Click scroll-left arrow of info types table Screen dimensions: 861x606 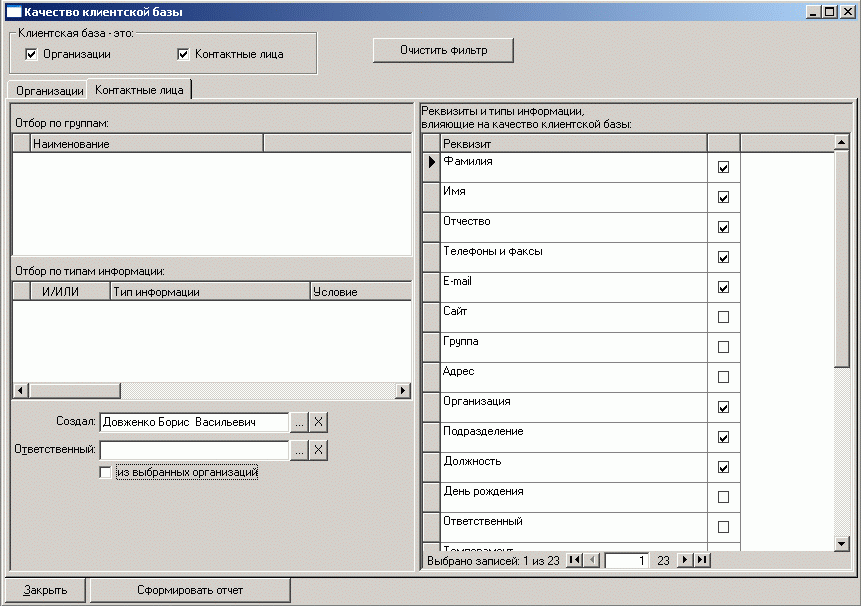pos(21,390)
